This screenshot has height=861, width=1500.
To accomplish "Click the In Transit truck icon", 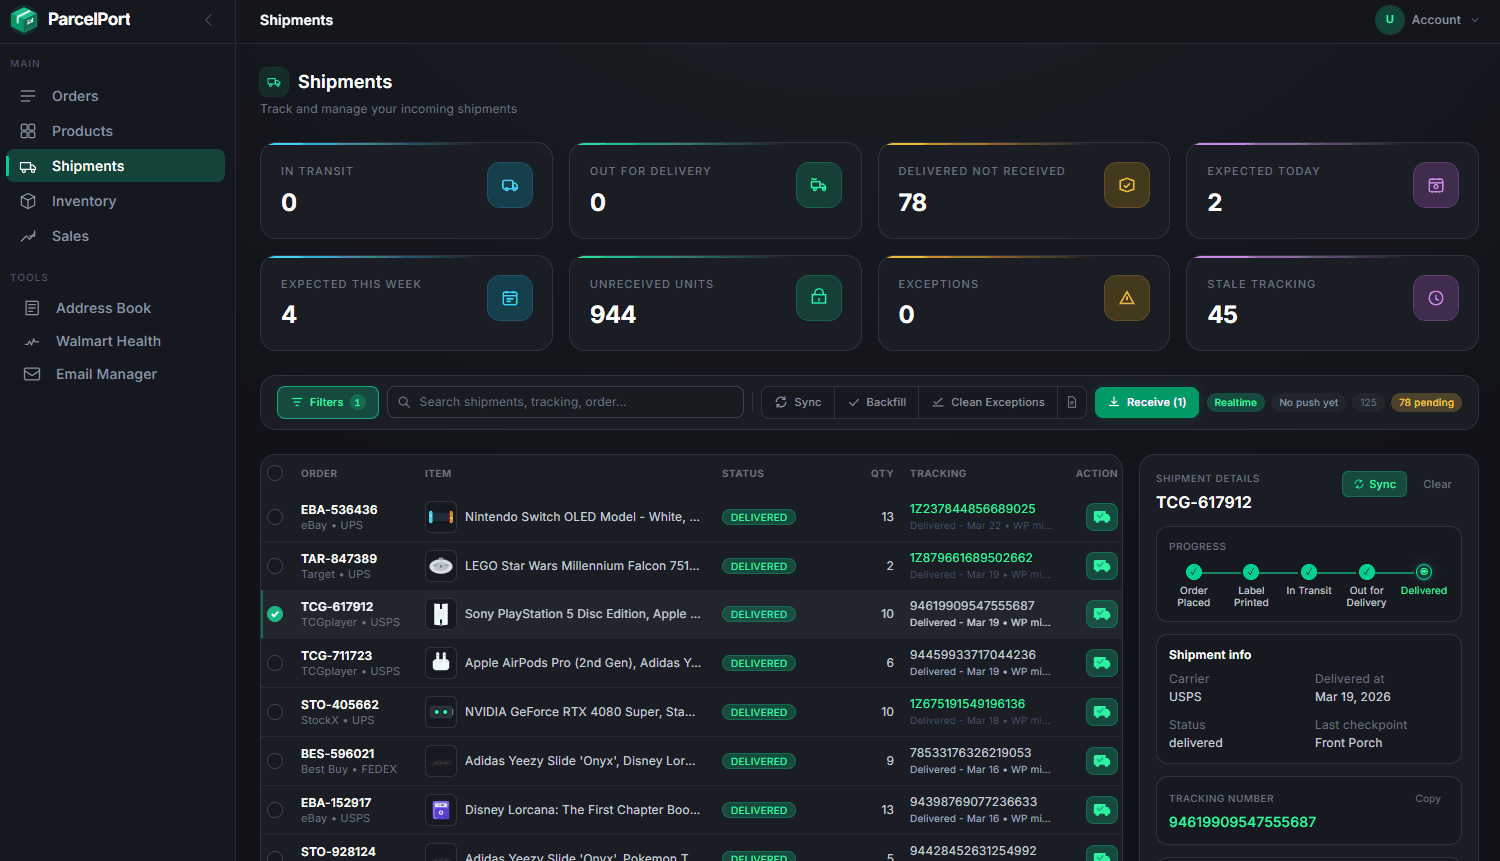I will coord(510,185).
